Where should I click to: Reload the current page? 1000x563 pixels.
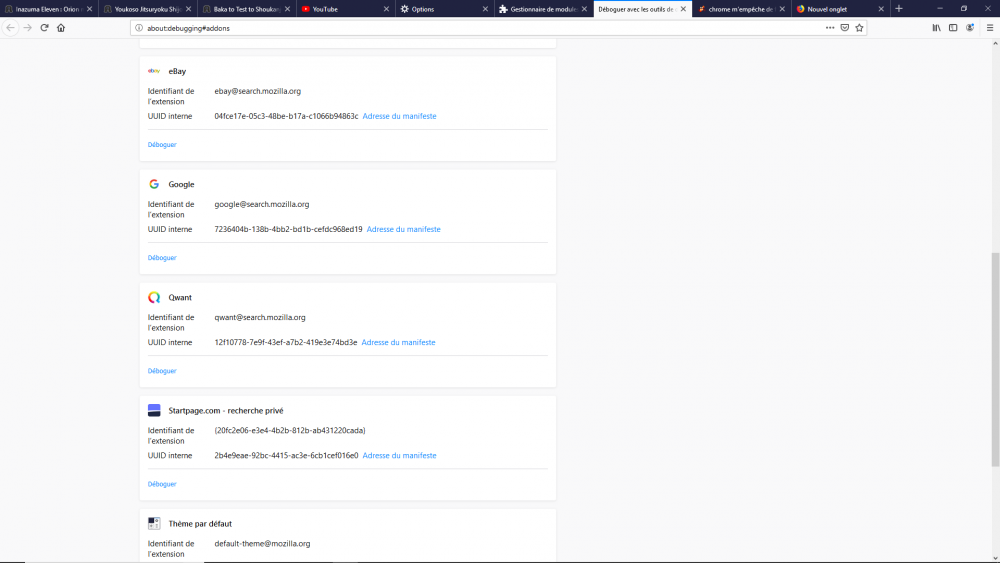tap(44, 28)
